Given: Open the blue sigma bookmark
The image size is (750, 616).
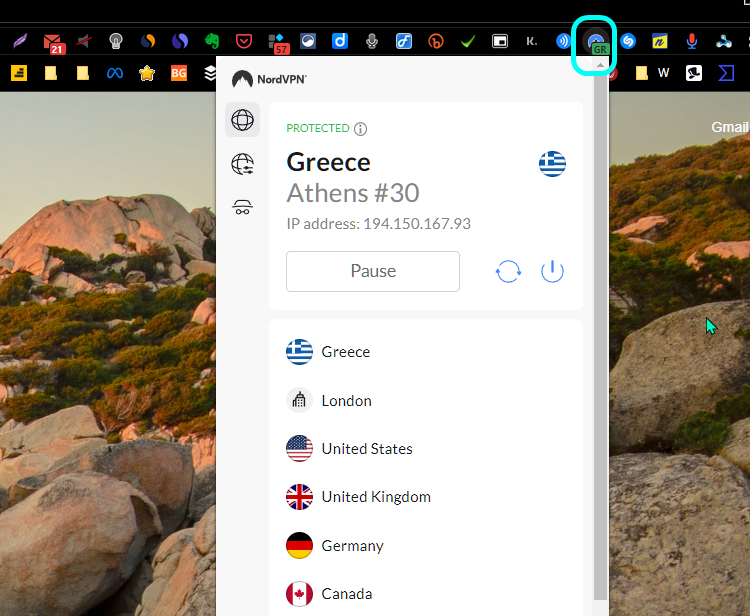Looking at the screenshot, I should (726, 73).
